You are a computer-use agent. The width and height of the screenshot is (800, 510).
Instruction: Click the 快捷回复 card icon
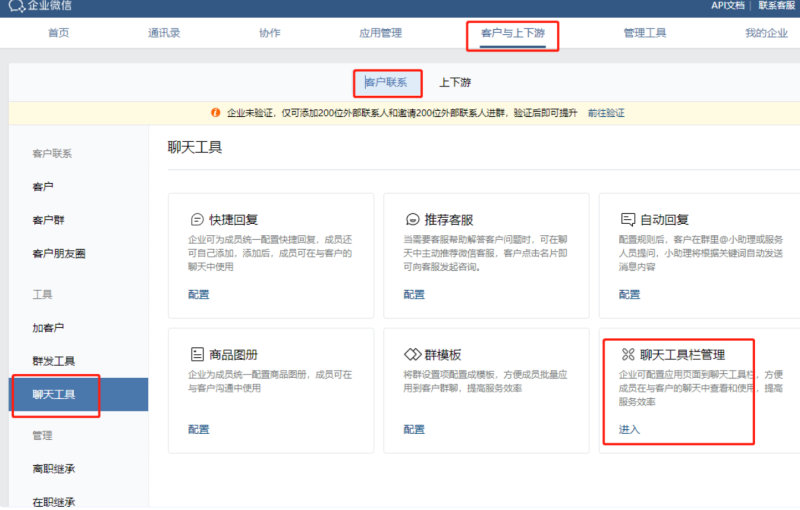pyautogui.click(x=197, y=220)
